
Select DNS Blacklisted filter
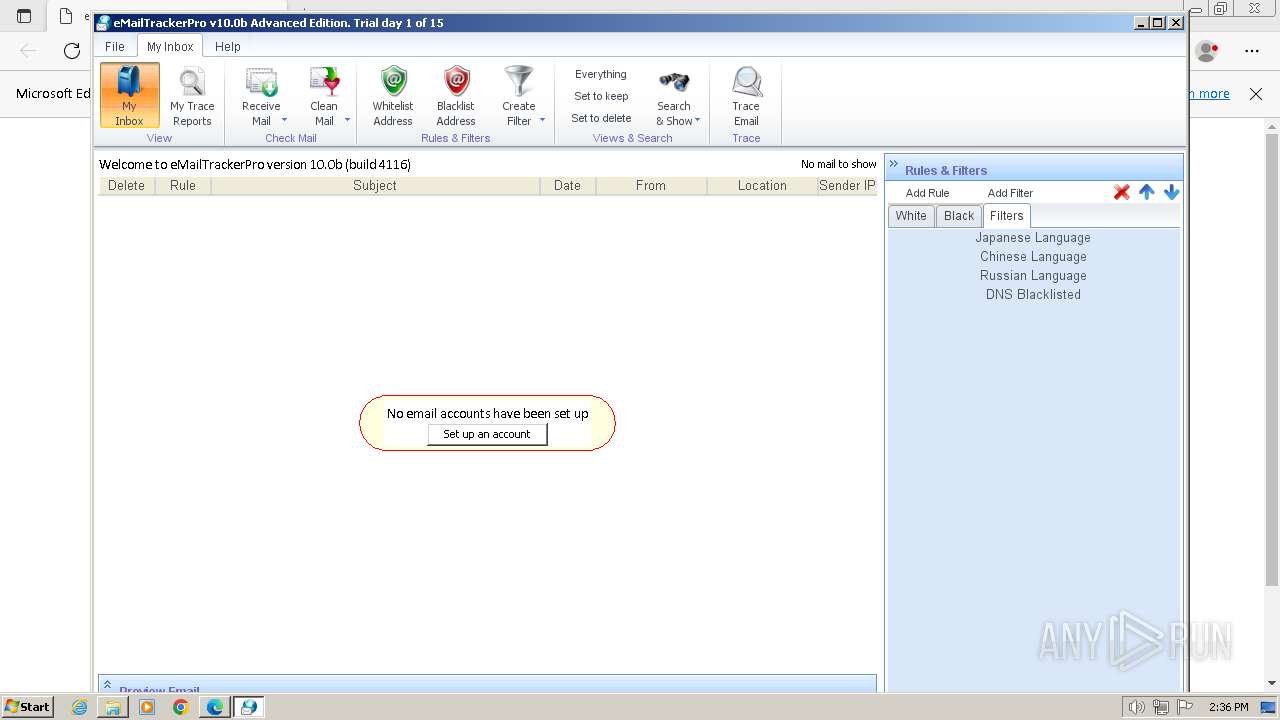(x=1033, y=295)
